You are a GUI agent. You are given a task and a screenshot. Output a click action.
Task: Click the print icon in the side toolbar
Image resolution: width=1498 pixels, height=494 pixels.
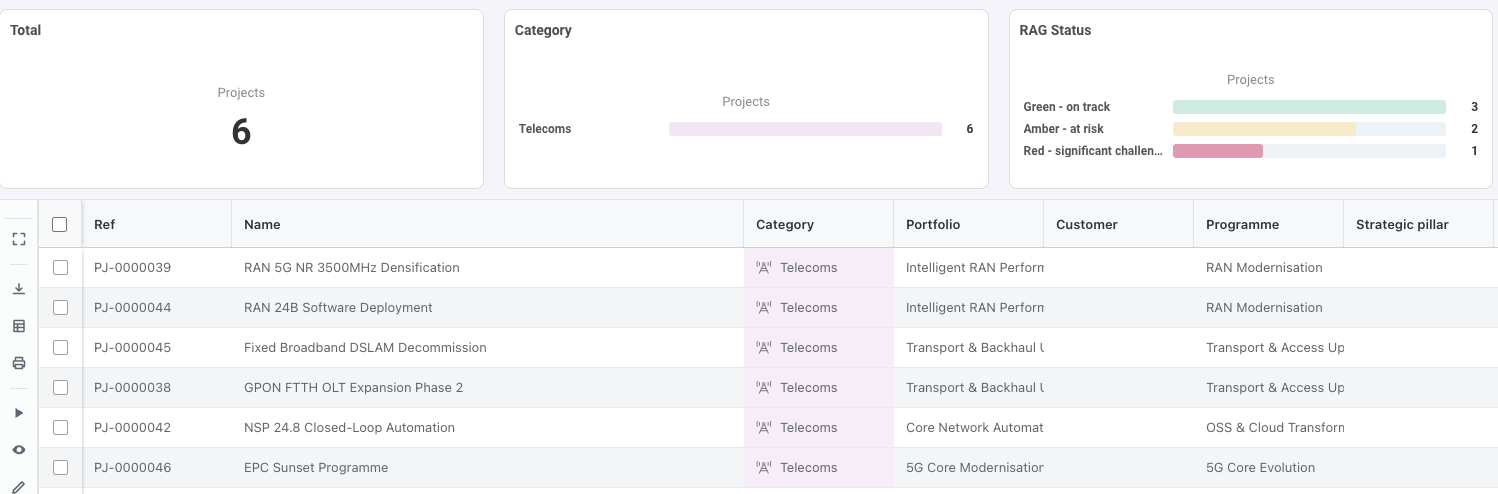point(19,363)
